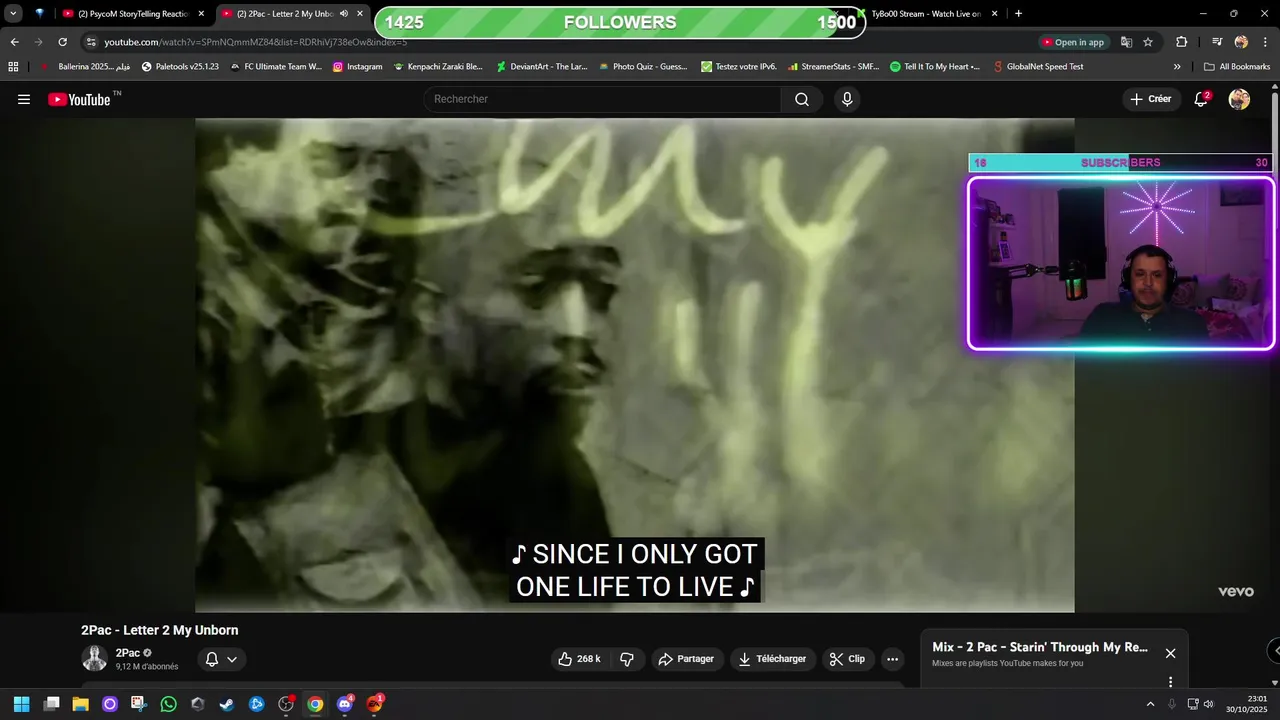Viewport: 1280px width, 720px height.
Task: Reload the page with the refresh icon
Action: [62, 42]
